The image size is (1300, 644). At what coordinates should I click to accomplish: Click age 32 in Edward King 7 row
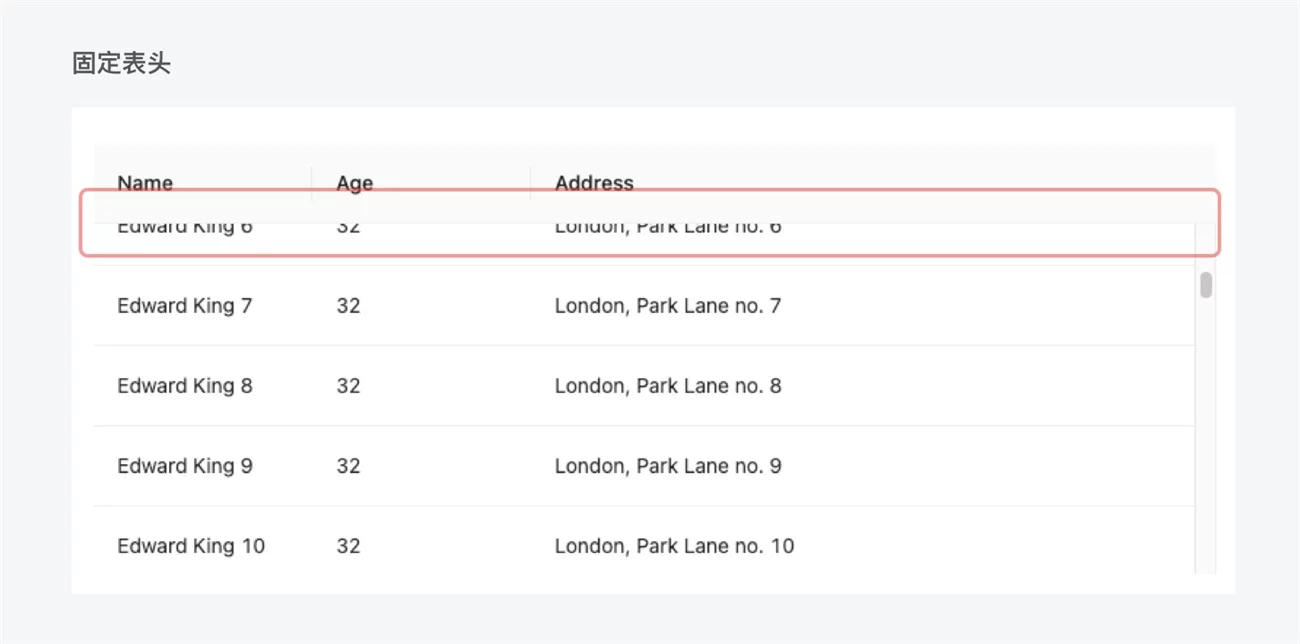348,306
